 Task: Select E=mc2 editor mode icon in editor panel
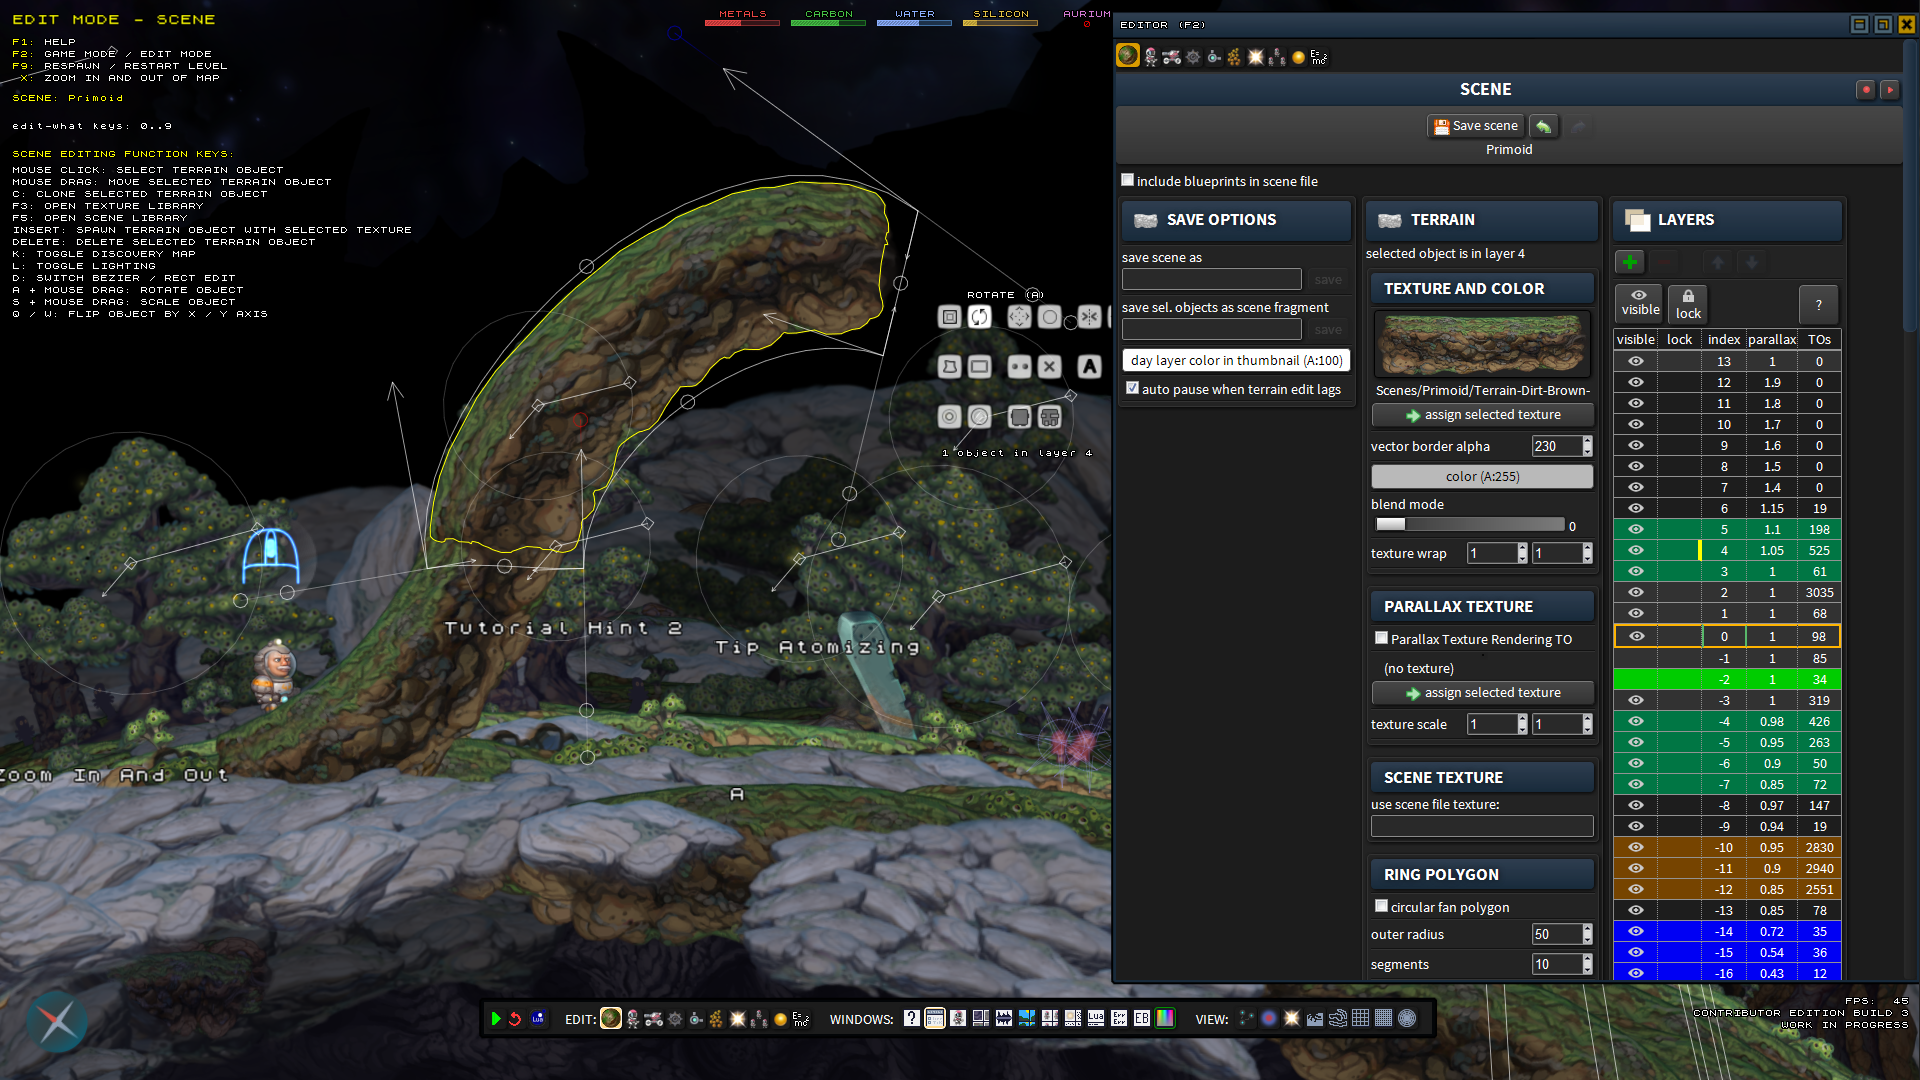coord(1319,57)
